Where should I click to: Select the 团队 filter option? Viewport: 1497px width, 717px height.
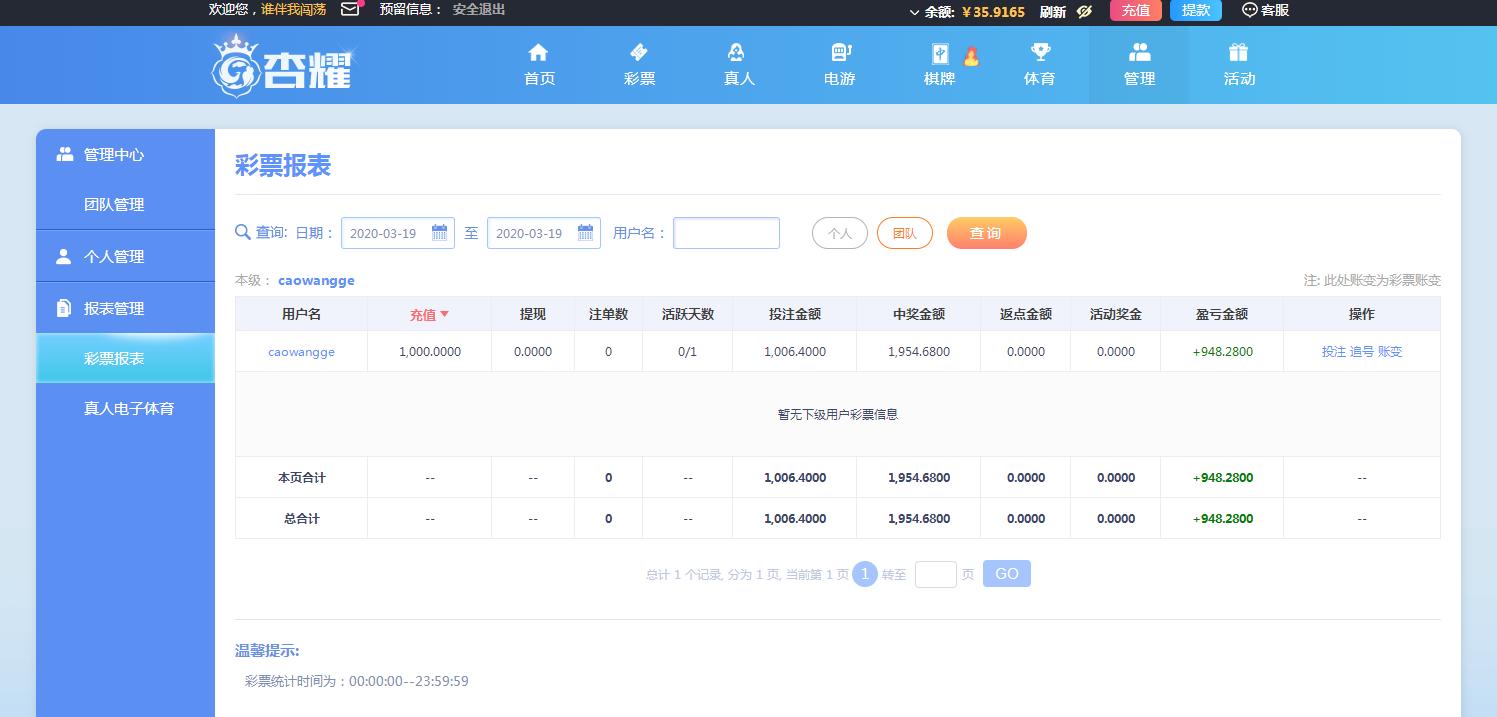pos(904,233)
